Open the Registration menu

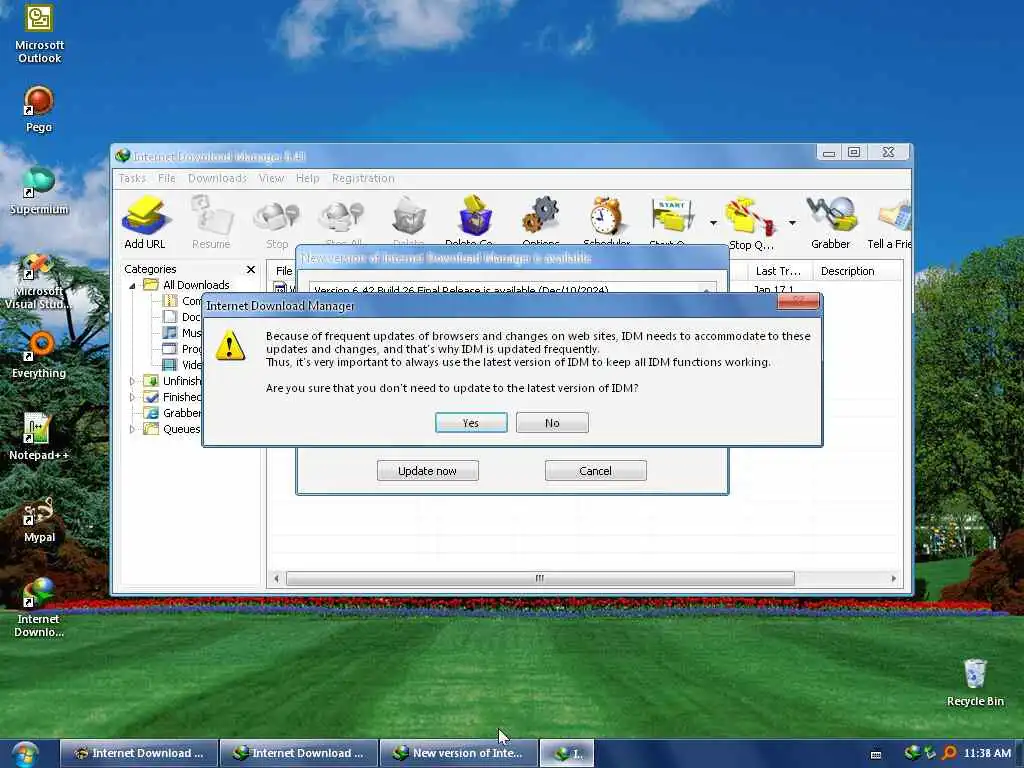pos(363,178)
